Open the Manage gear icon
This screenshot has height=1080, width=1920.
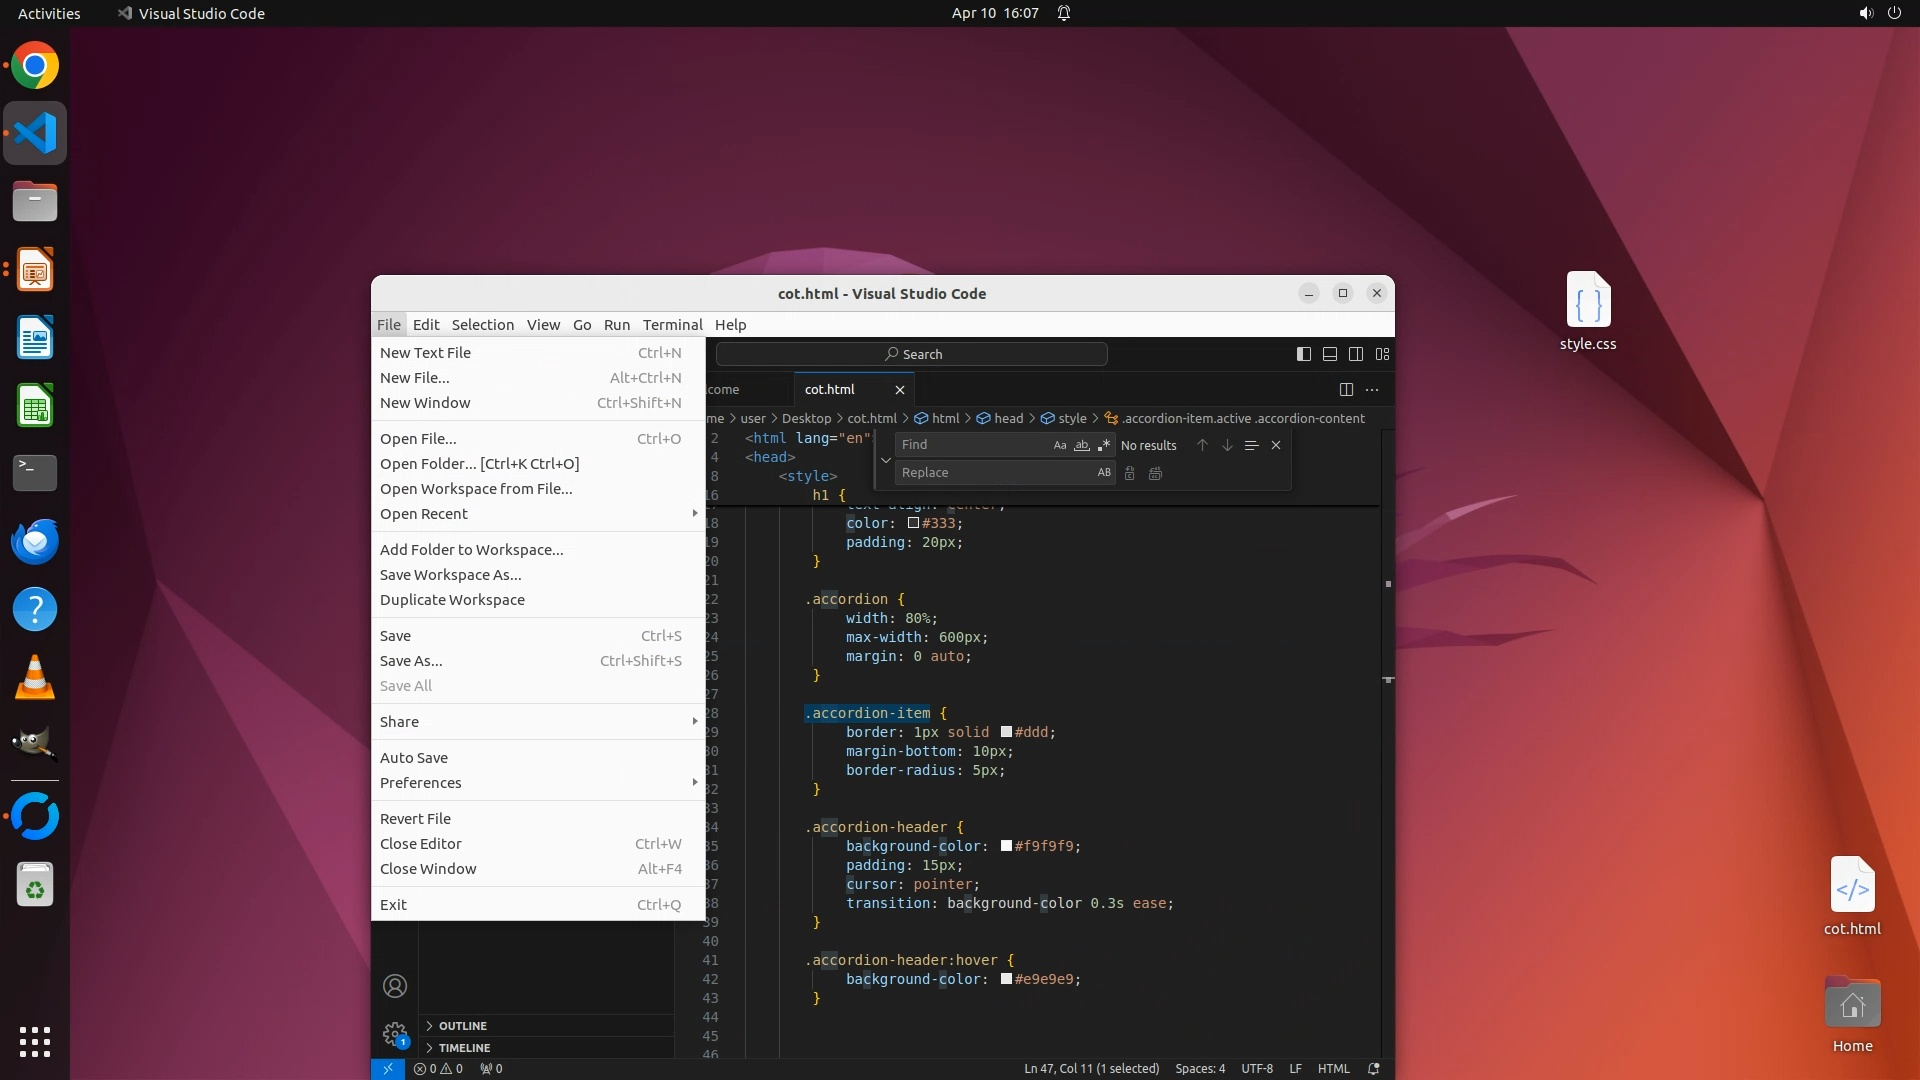395,1033
